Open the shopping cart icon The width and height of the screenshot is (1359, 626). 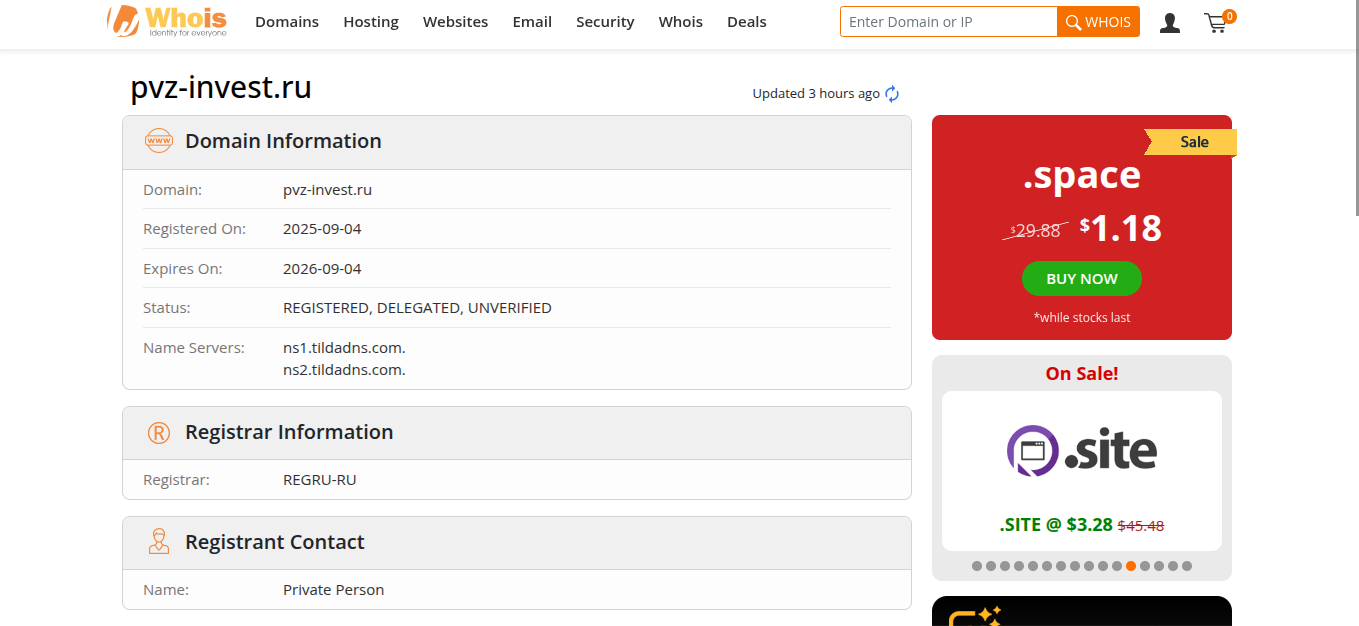click(x=1216, y=22)
